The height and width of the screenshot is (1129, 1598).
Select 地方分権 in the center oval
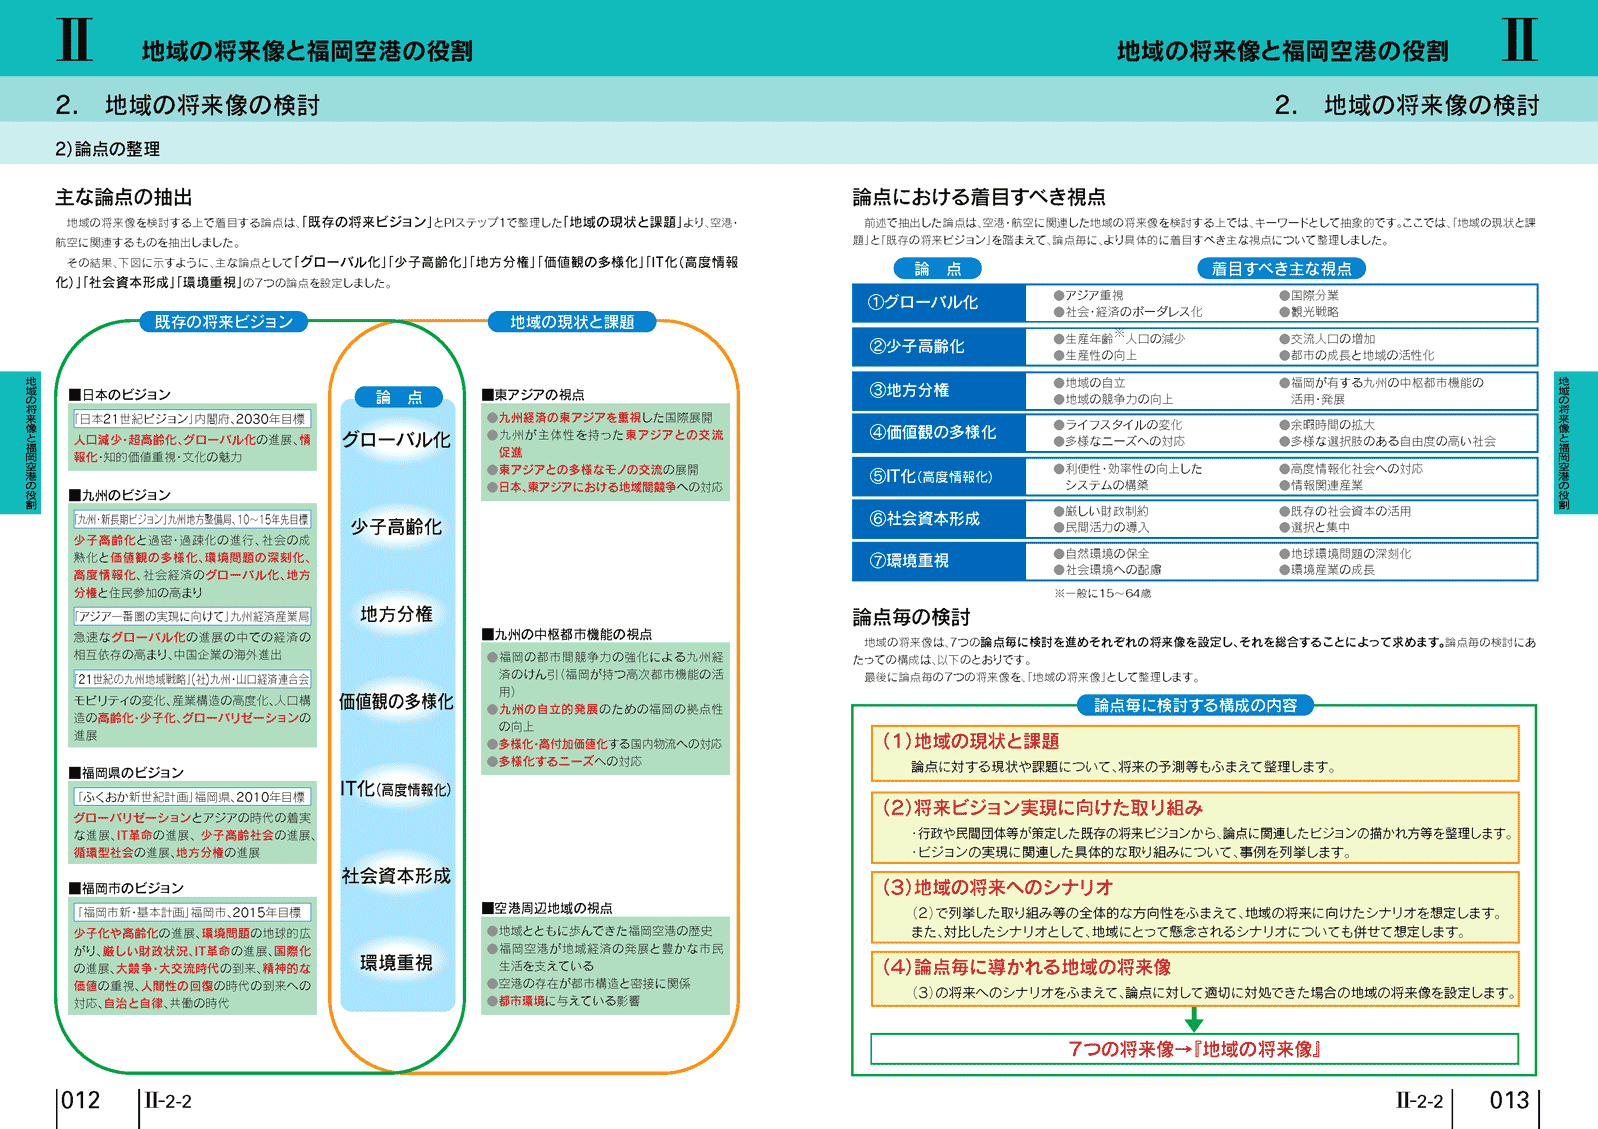click(397, 614)
